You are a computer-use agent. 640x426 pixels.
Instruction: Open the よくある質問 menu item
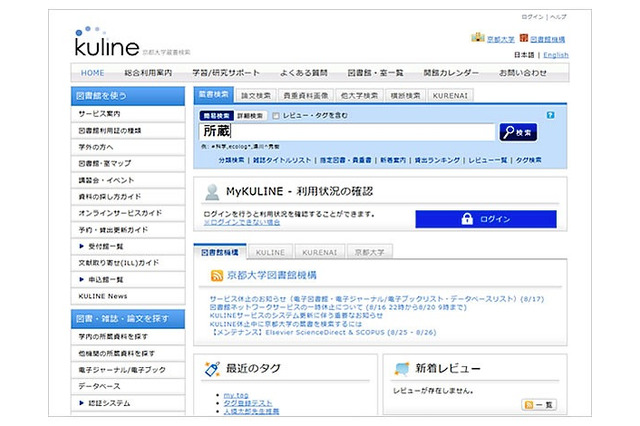(x=303, y=73)
